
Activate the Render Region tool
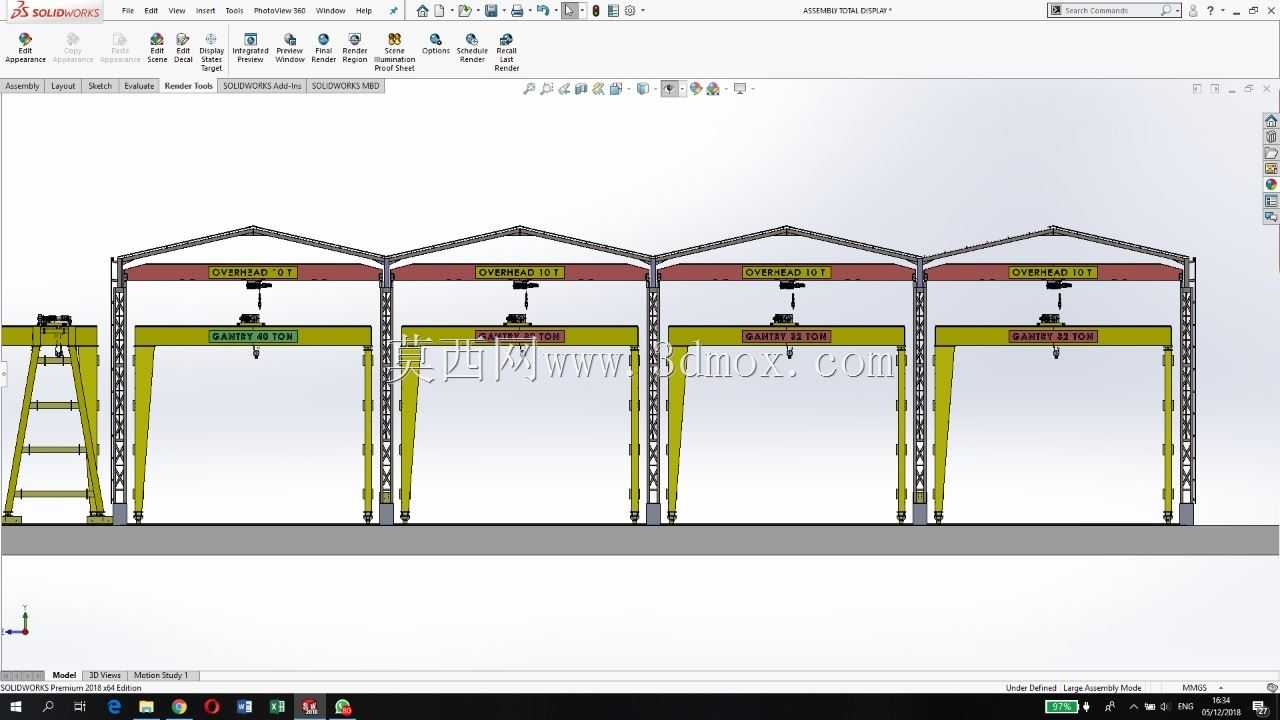pyautogui.click(x=355, y=48)
